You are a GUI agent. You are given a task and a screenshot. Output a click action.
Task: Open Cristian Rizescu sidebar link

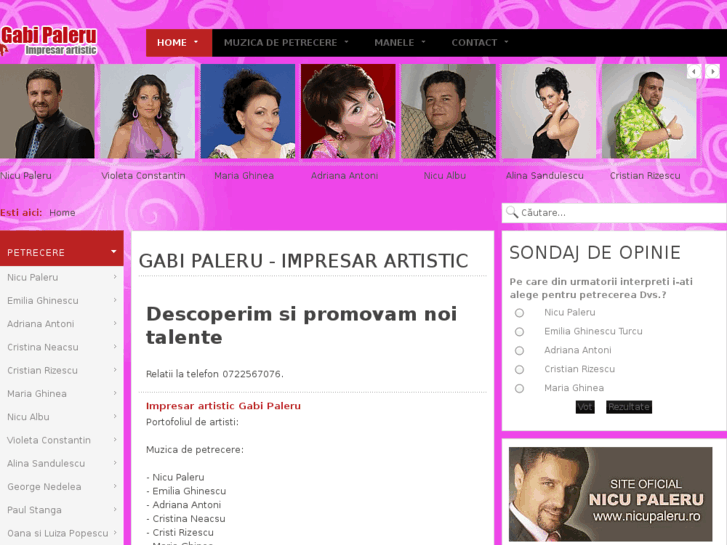(x=42, y=370)
